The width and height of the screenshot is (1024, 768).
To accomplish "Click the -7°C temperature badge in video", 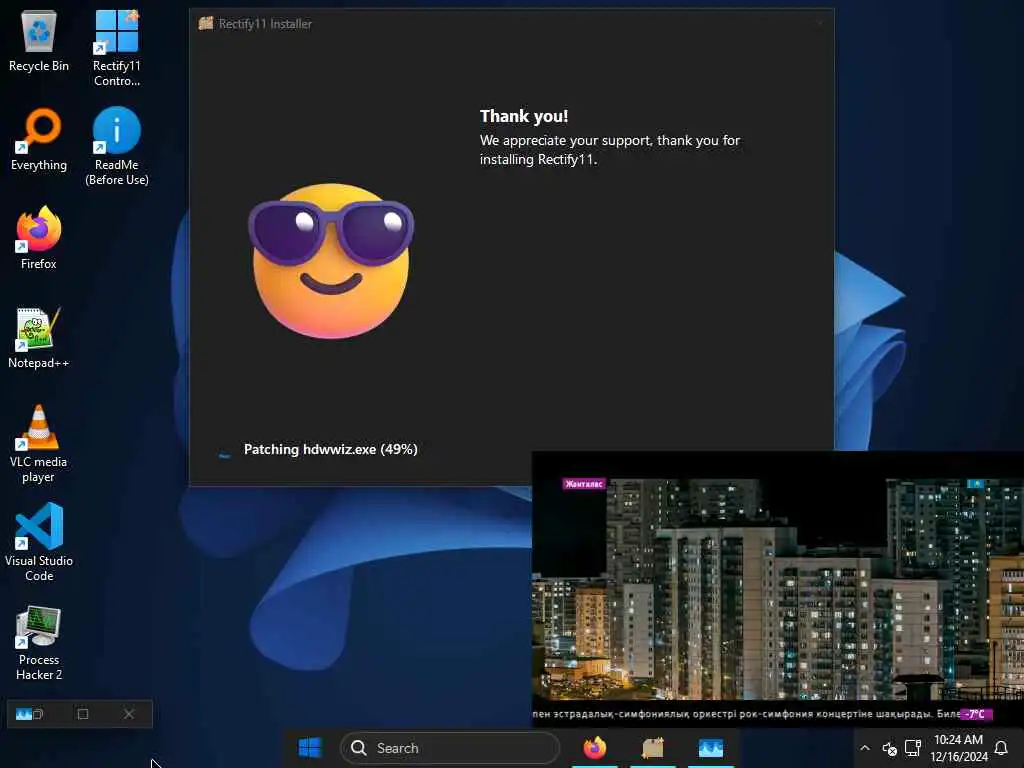I will [x=976, y=714].
